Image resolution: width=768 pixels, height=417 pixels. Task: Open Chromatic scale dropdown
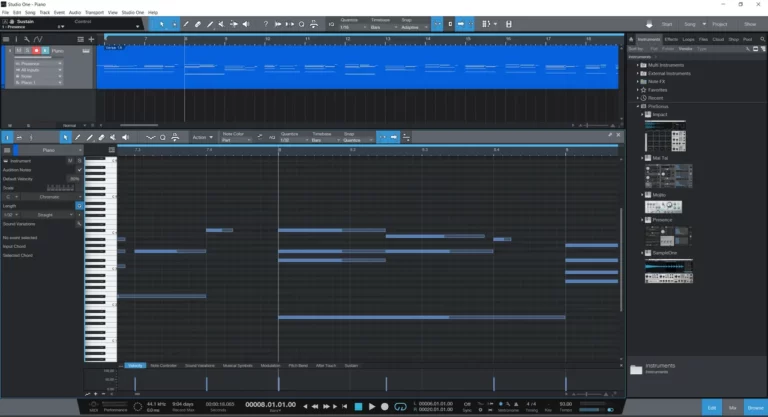click(x=53, y=197)
